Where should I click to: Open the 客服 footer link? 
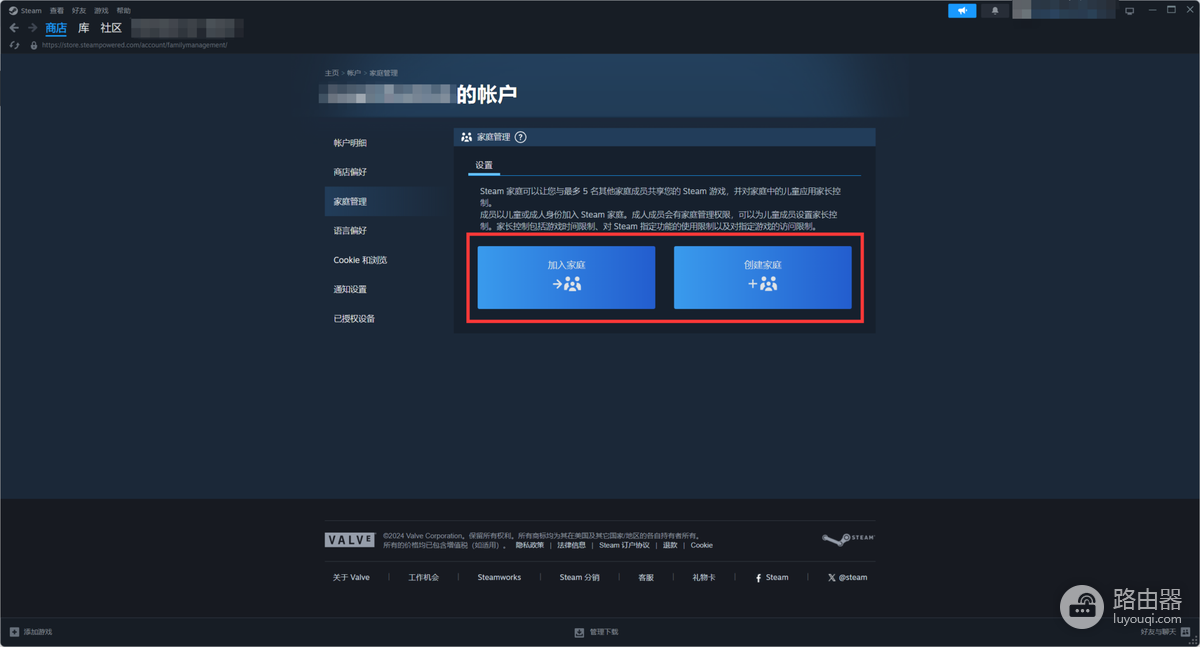(646, 577)
